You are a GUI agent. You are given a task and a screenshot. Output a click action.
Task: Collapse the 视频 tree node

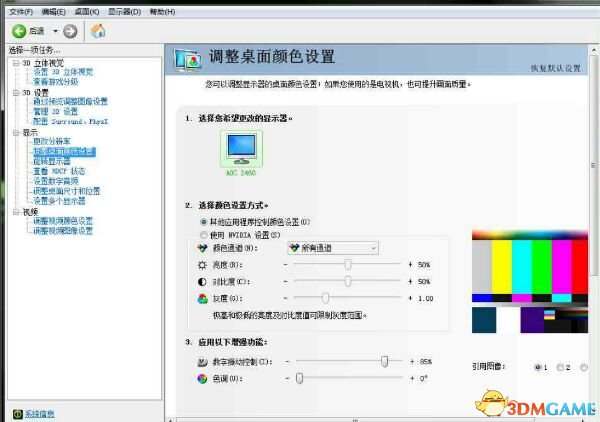click(16, 212)
